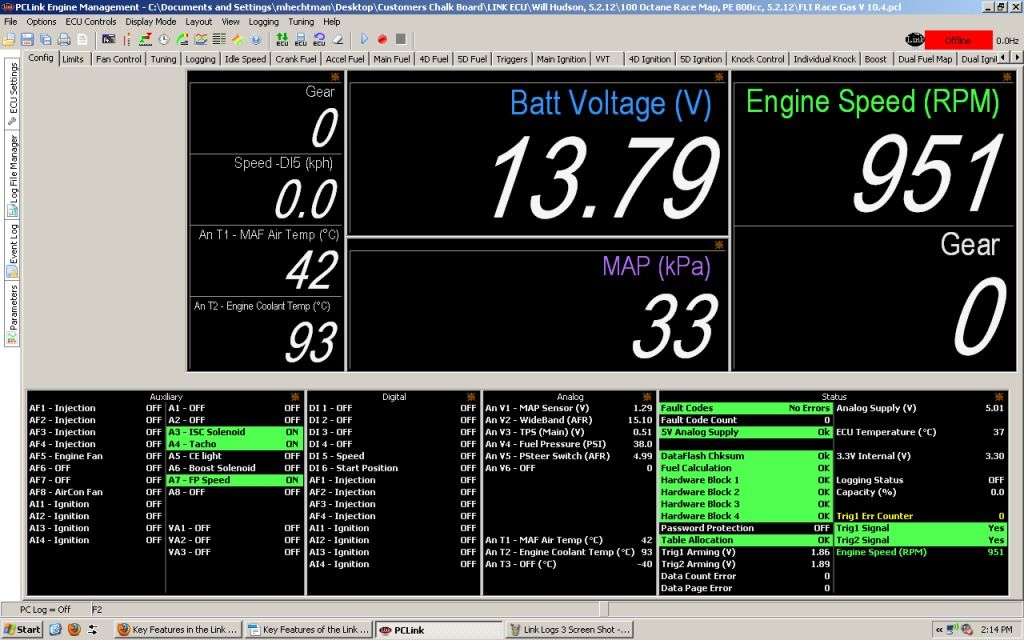Click the star icon on the Engine Speed gauge
The width and height of the screenshot is (1024, 640).
(x=1006, y=77)
